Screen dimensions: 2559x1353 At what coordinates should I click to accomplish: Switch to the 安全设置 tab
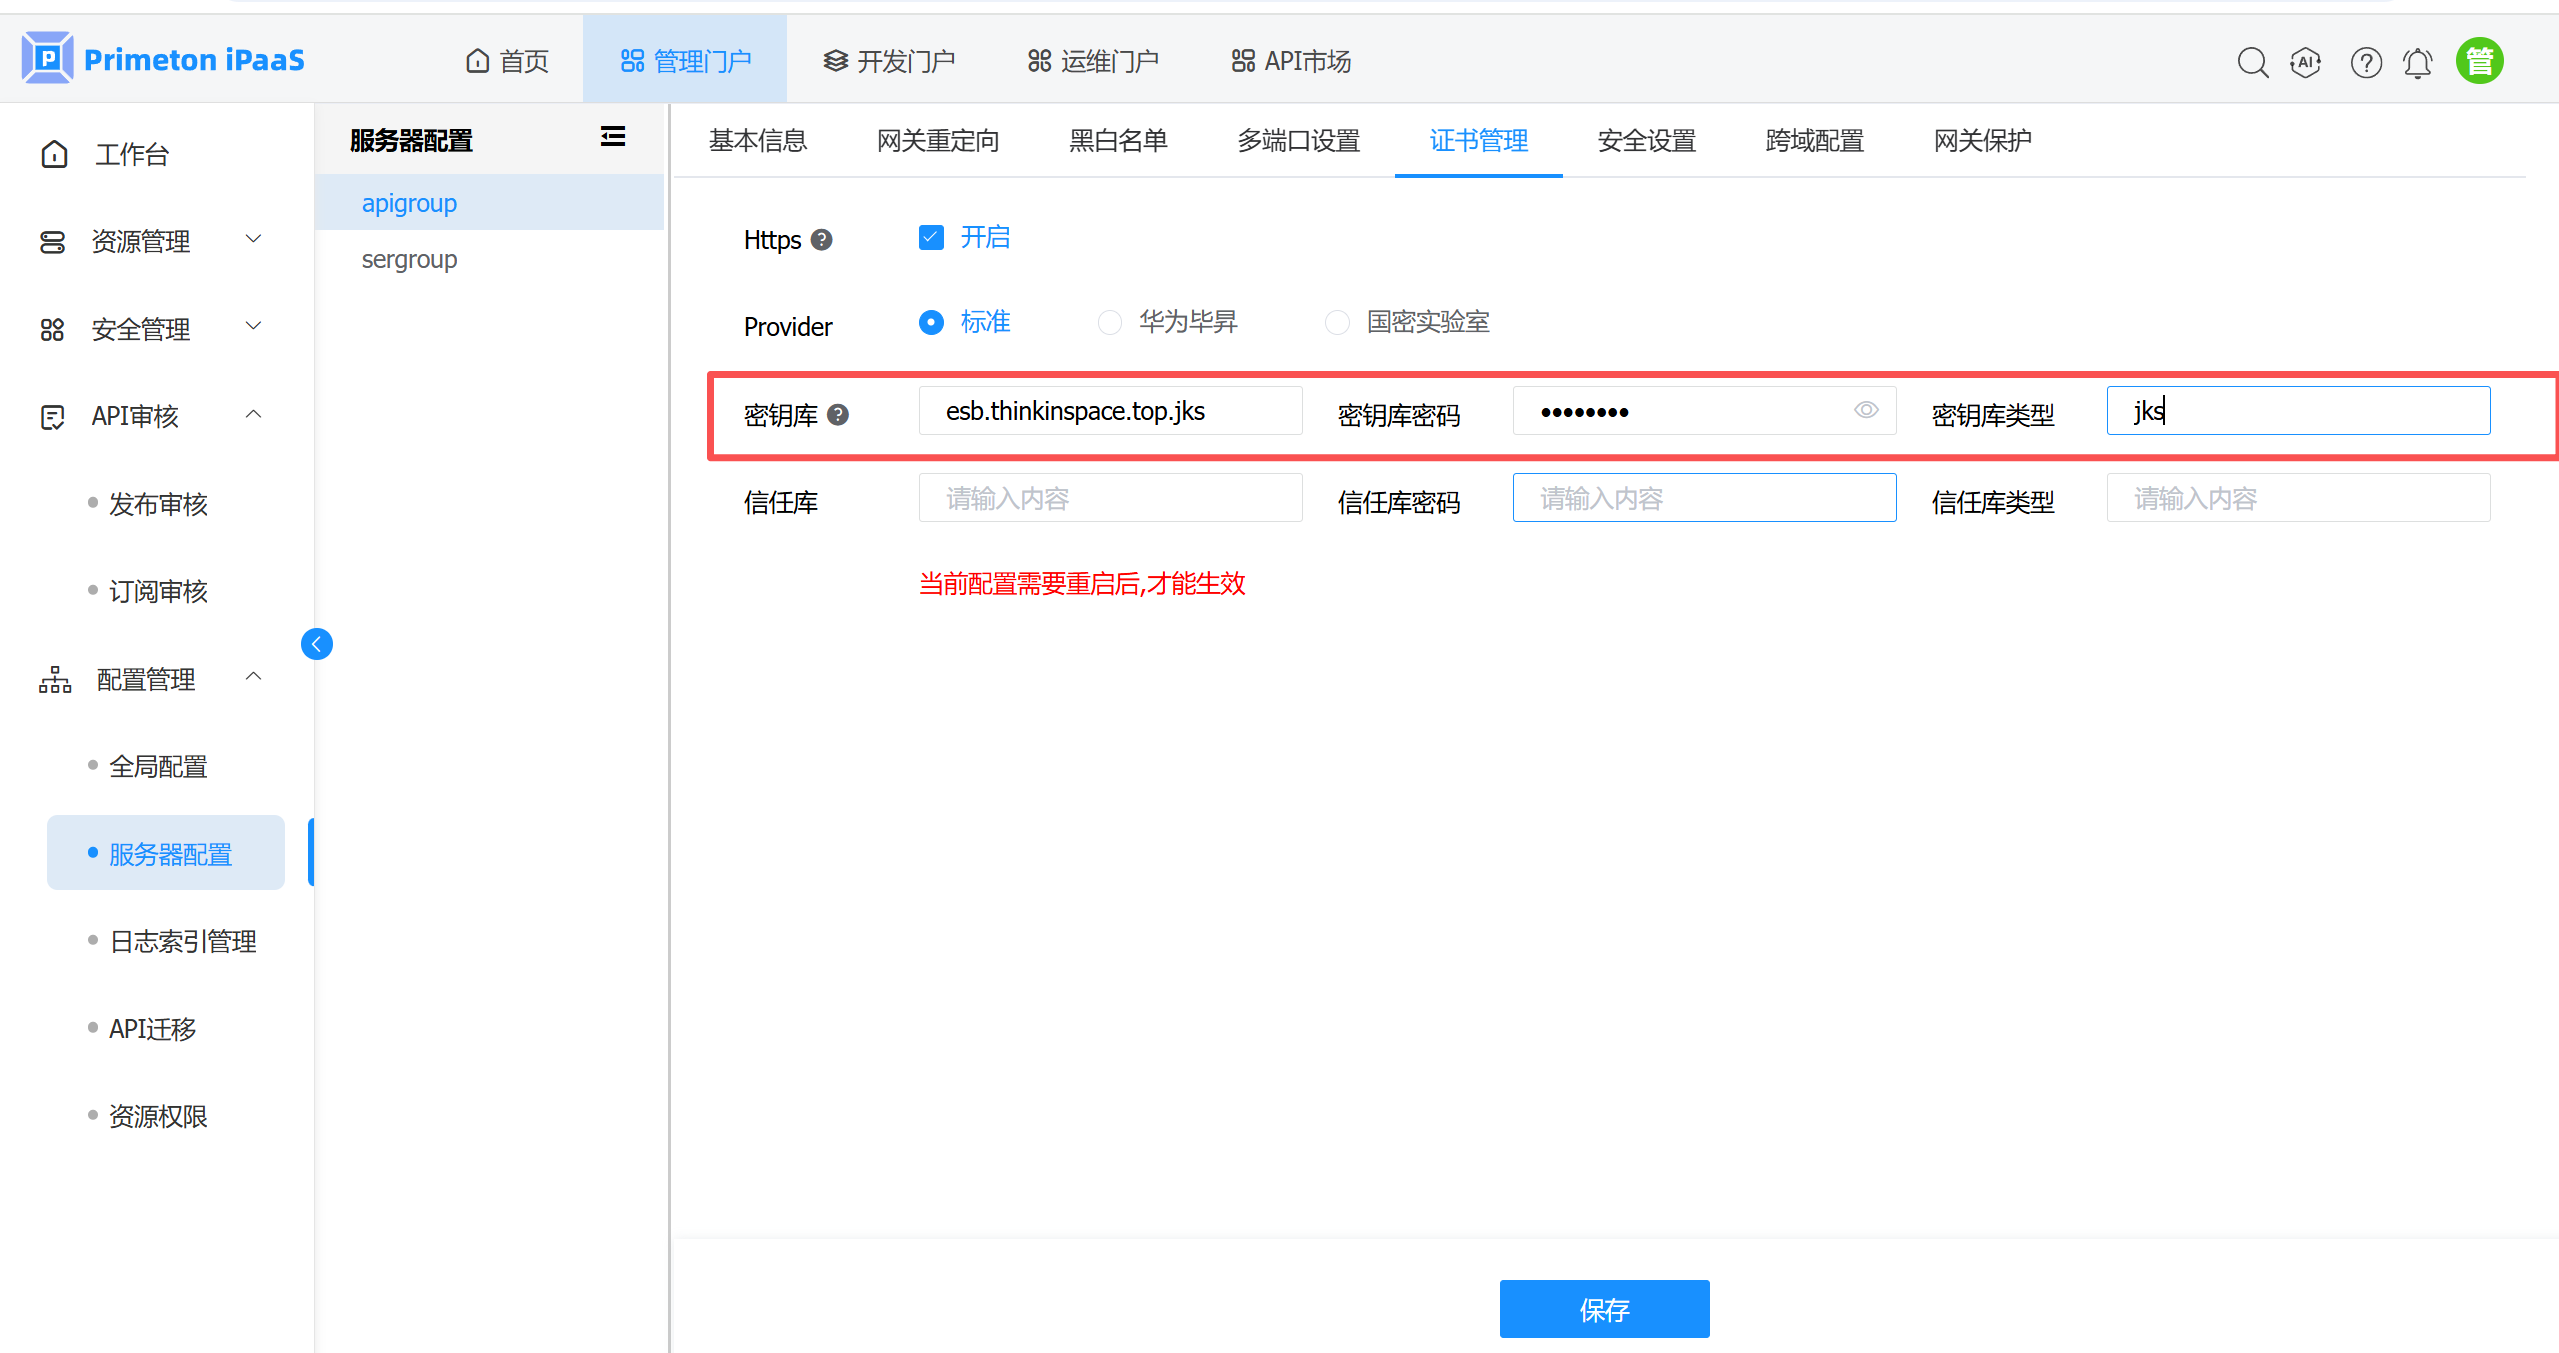click(1646, 141)
